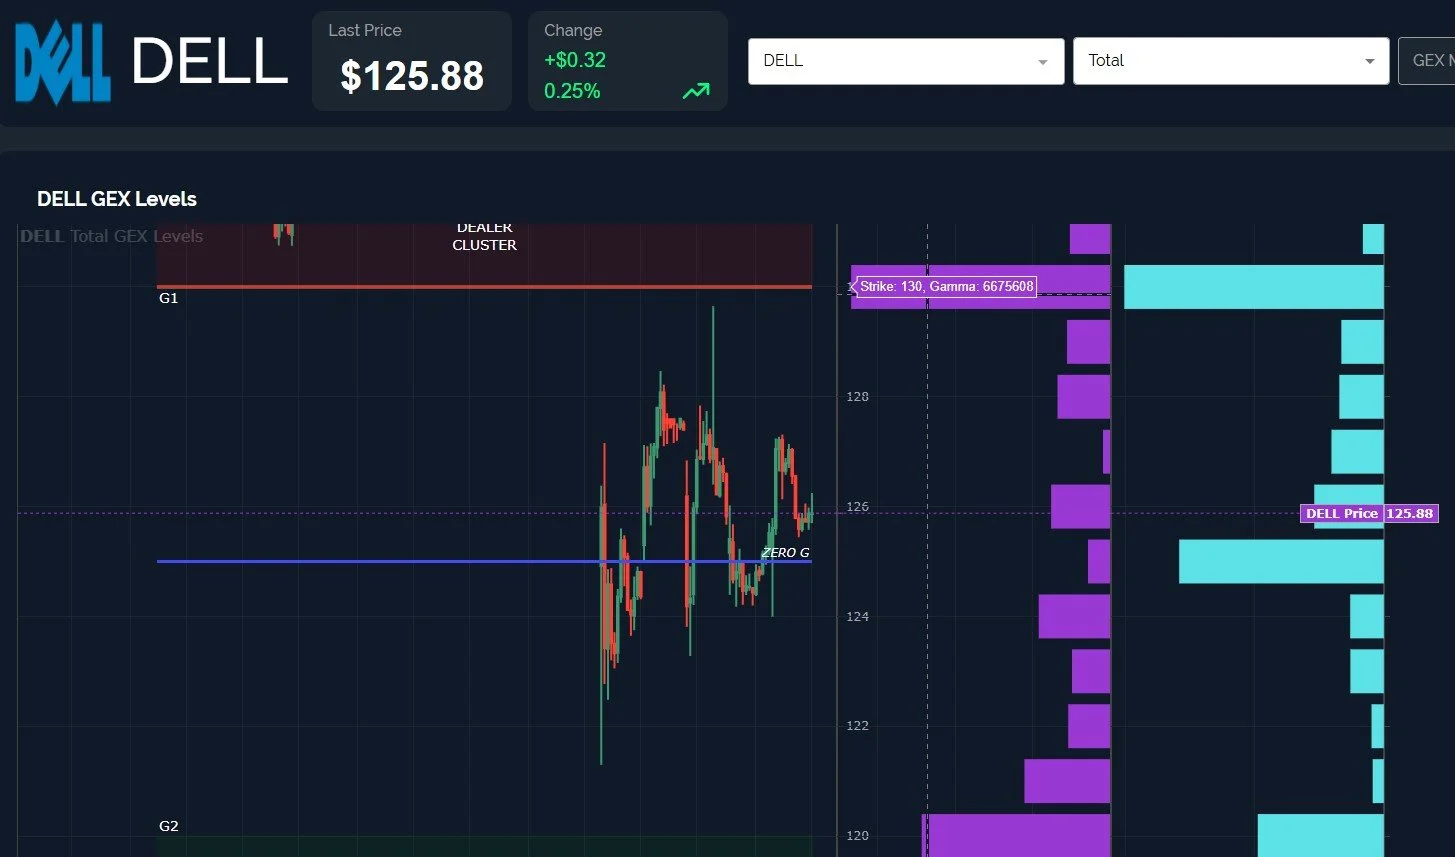This screenshot has height=857, width=1455.
Task: Click the 128 price axis label
Action: (857, 397)
